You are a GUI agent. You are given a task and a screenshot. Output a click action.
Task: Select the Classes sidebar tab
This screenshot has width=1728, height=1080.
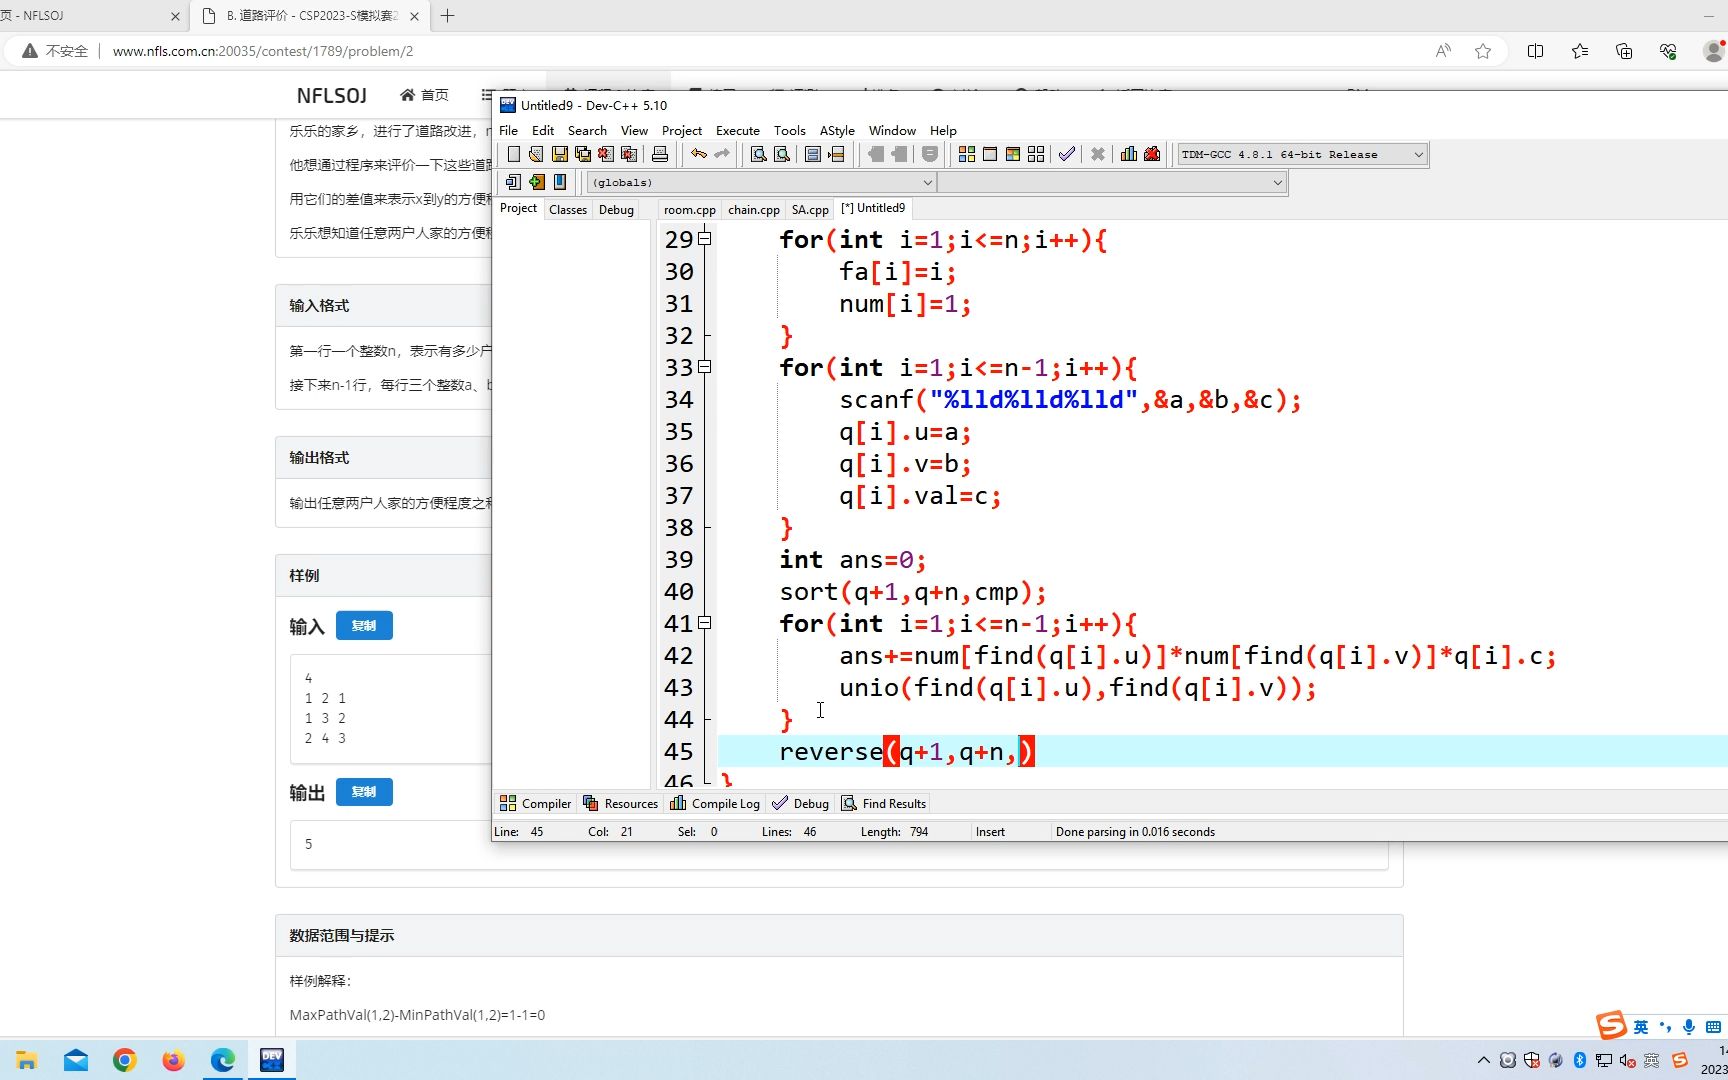coord(568,209)
